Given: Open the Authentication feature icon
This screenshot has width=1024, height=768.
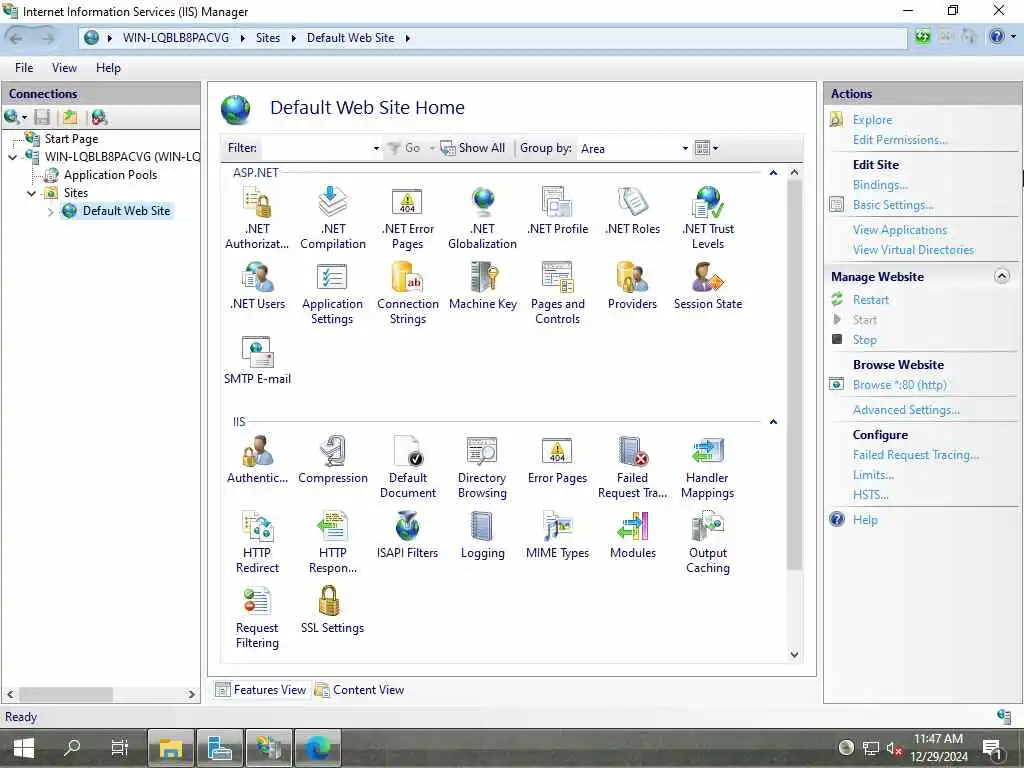Looking at the screenshot, I should coord(257,460).
